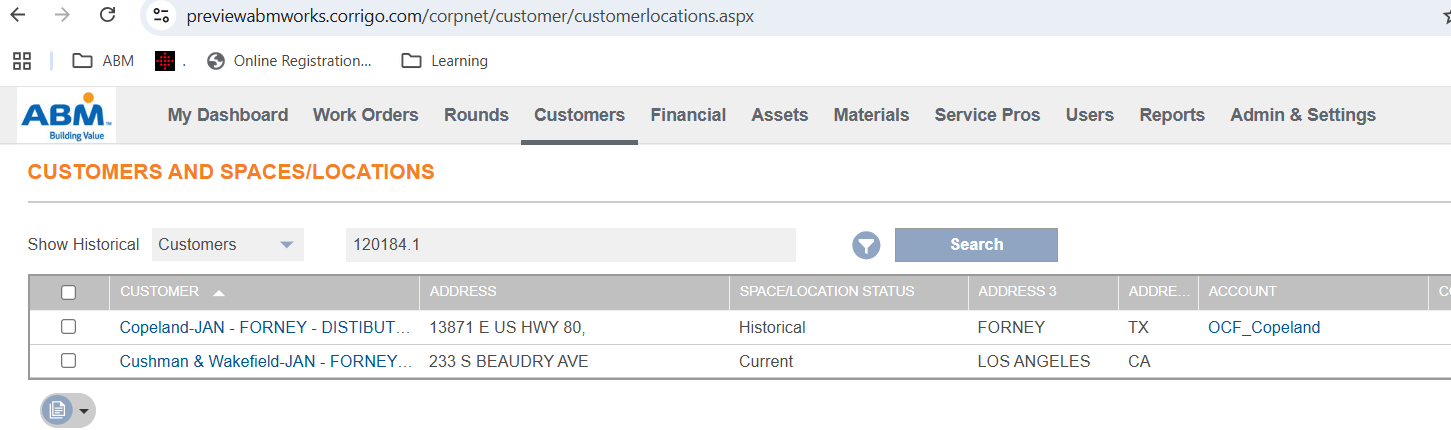
Task: Click the search field containing 120184.1
Action: tap(571, 244)
